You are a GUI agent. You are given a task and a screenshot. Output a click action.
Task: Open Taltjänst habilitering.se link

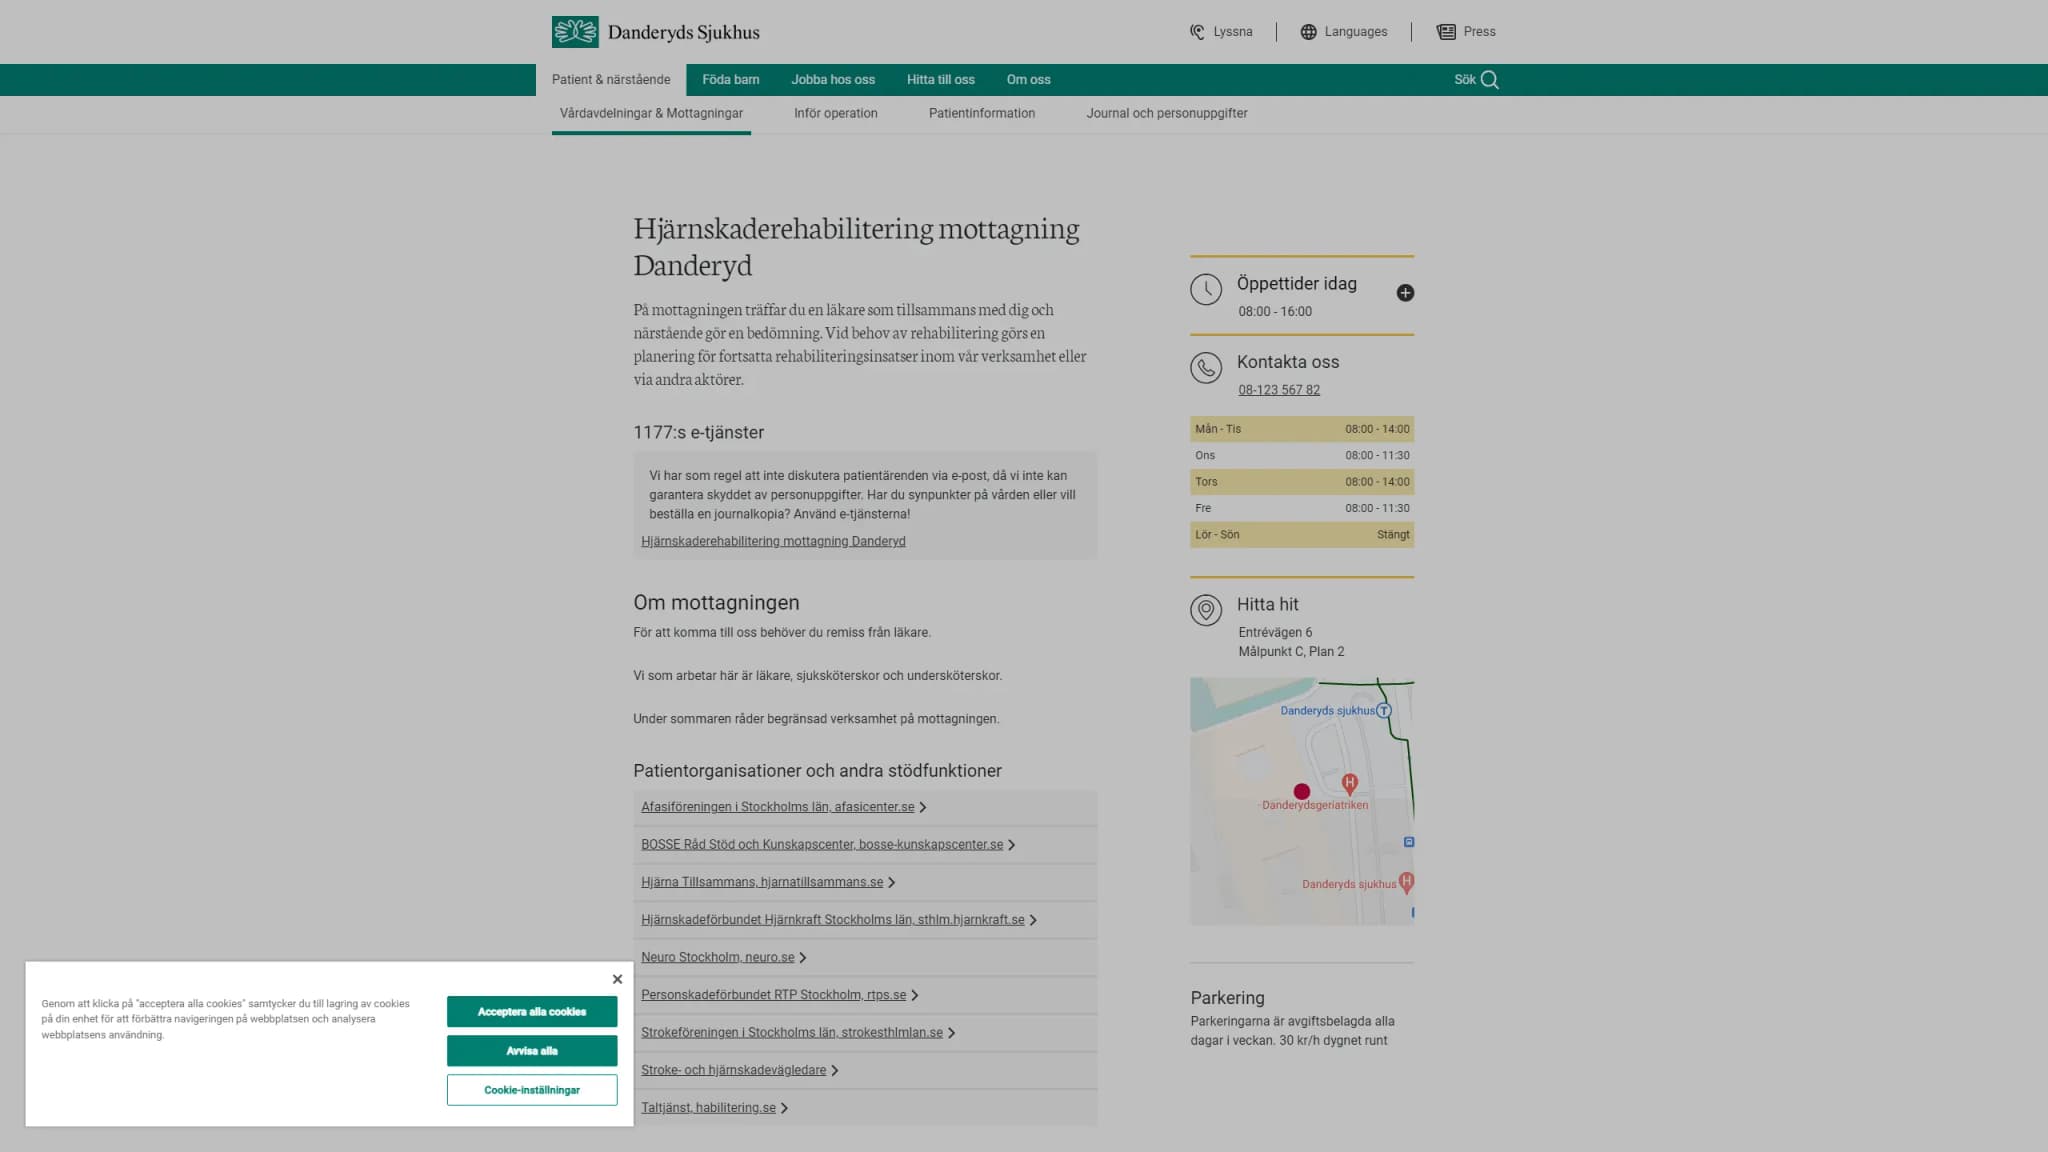coord(708,1108)
